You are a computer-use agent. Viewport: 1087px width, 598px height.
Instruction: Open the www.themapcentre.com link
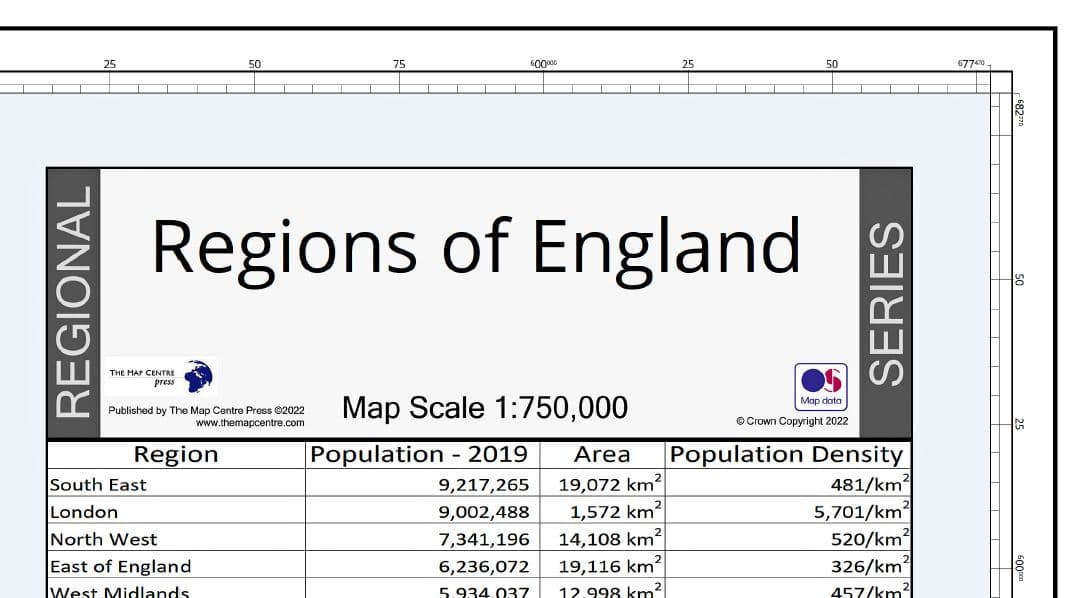250,423
